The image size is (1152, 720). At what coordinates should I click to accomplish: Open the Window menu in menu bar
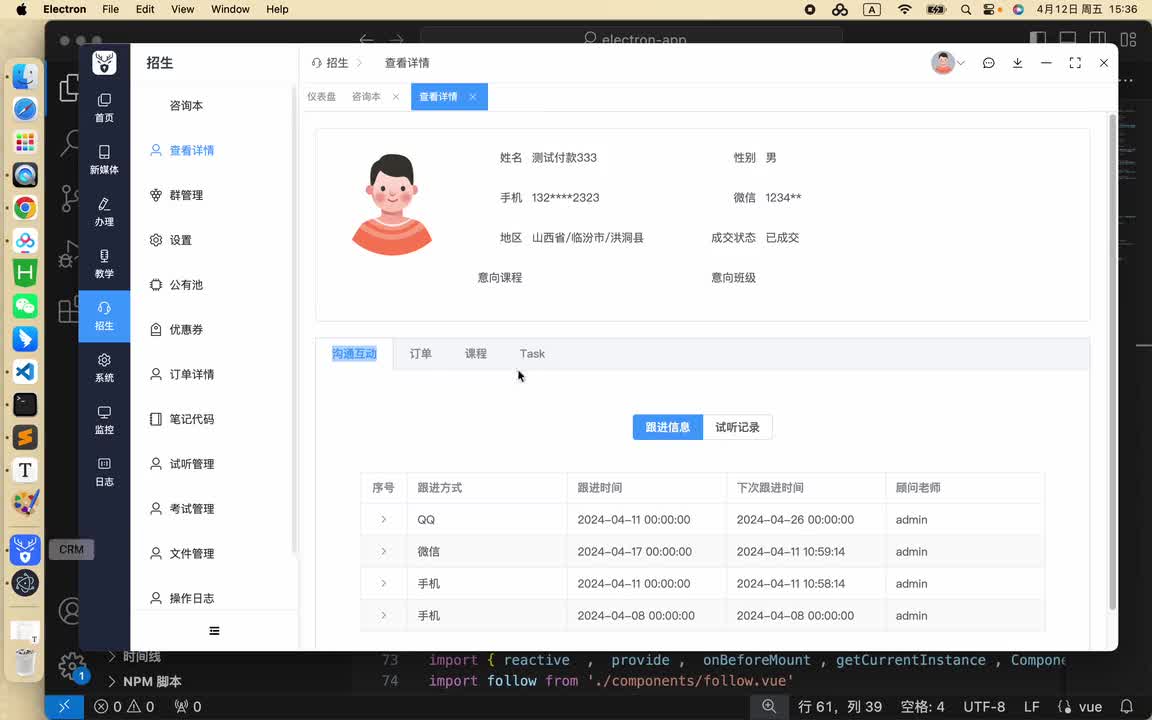pos(230,9)
